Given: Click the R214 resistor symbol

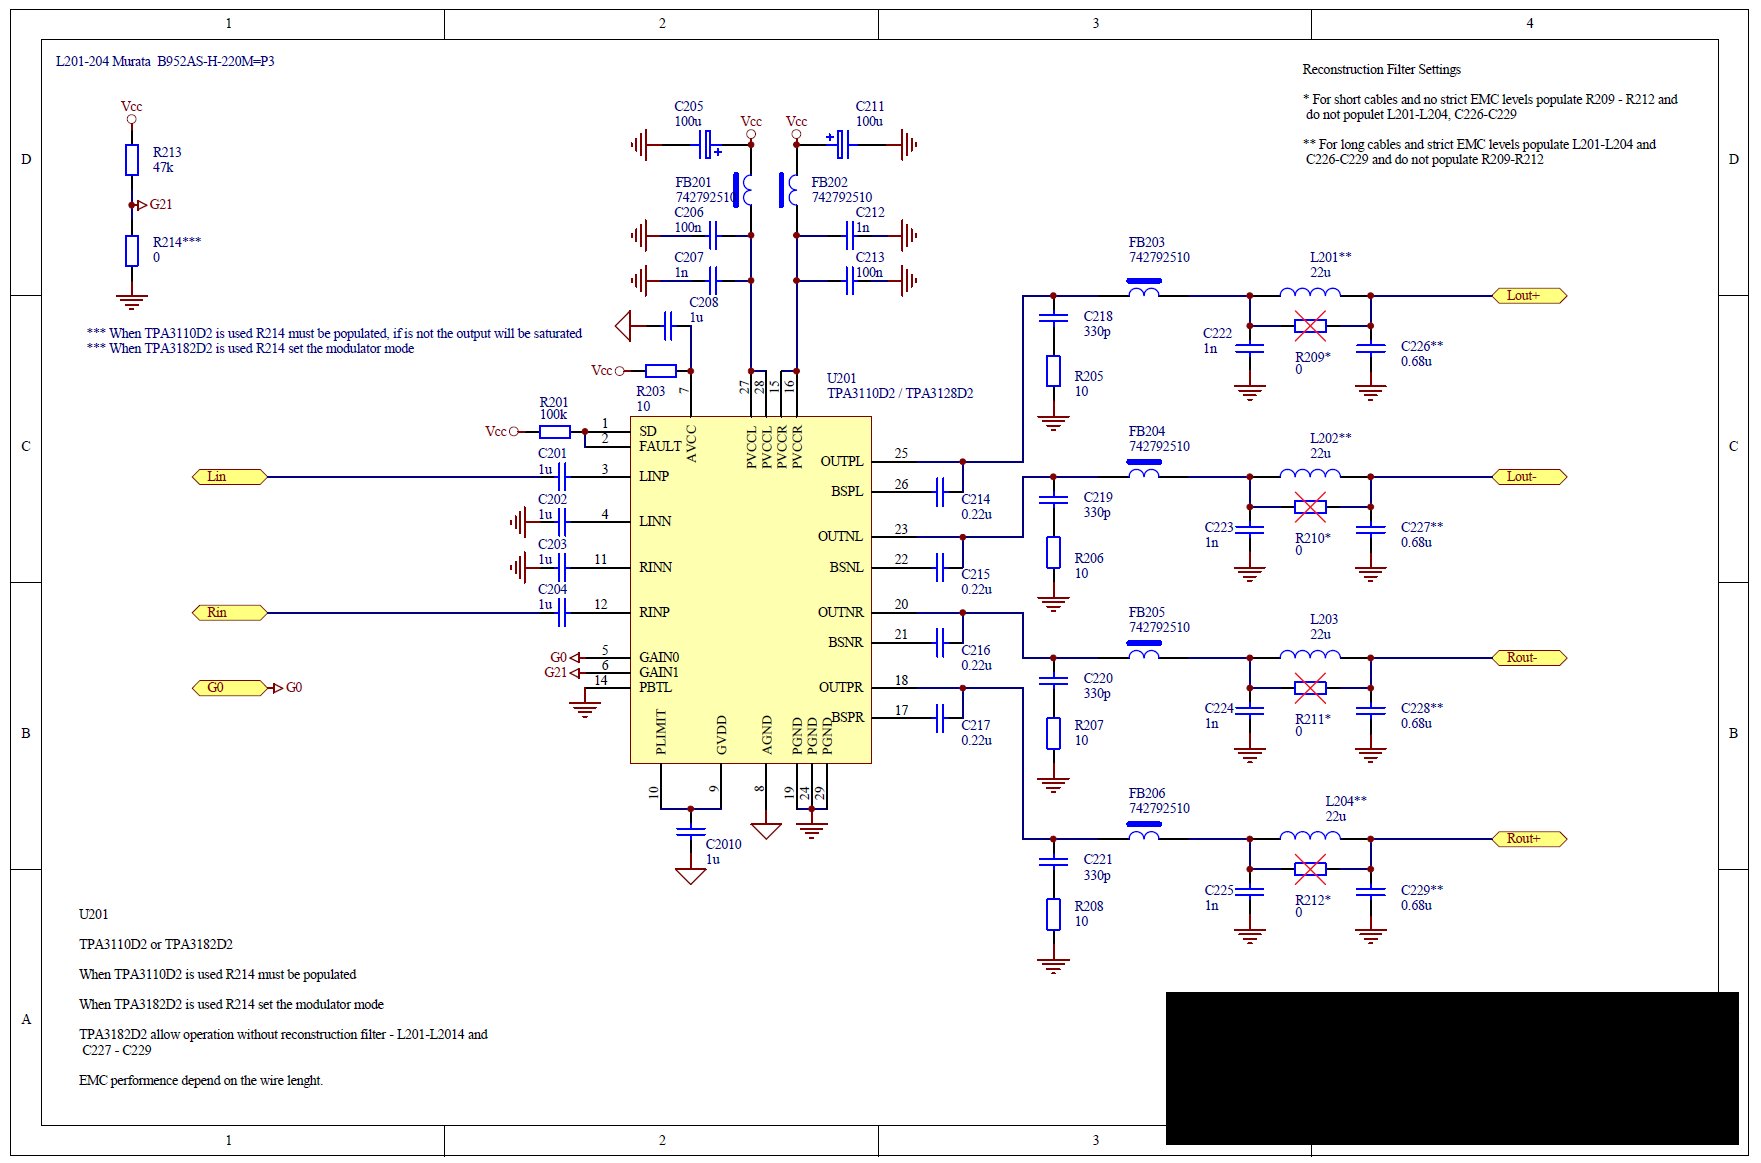Looking at the screenshot, I should point(132,251).
